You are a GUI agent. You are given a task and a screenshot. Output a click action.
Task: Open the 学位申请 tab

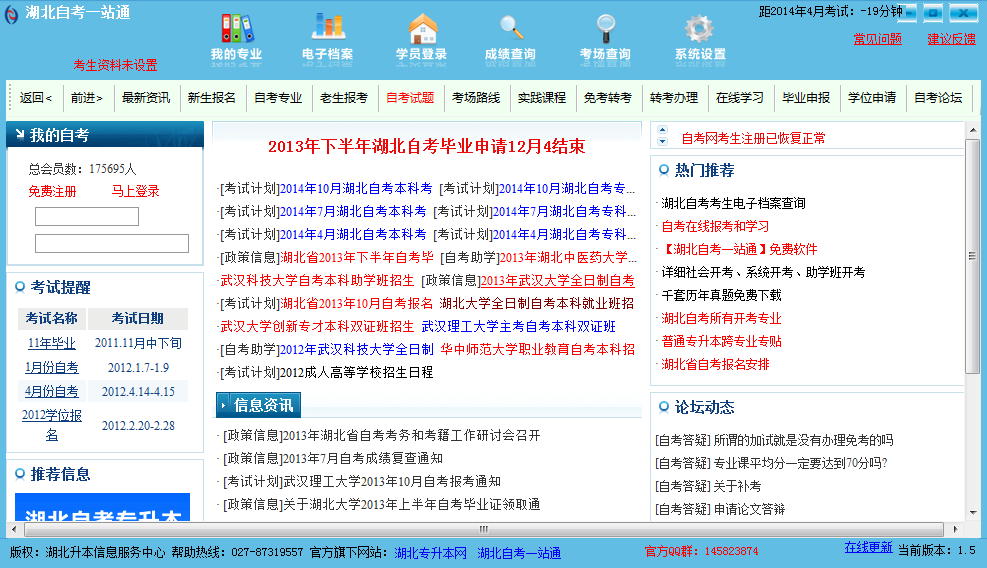(872, 98)
